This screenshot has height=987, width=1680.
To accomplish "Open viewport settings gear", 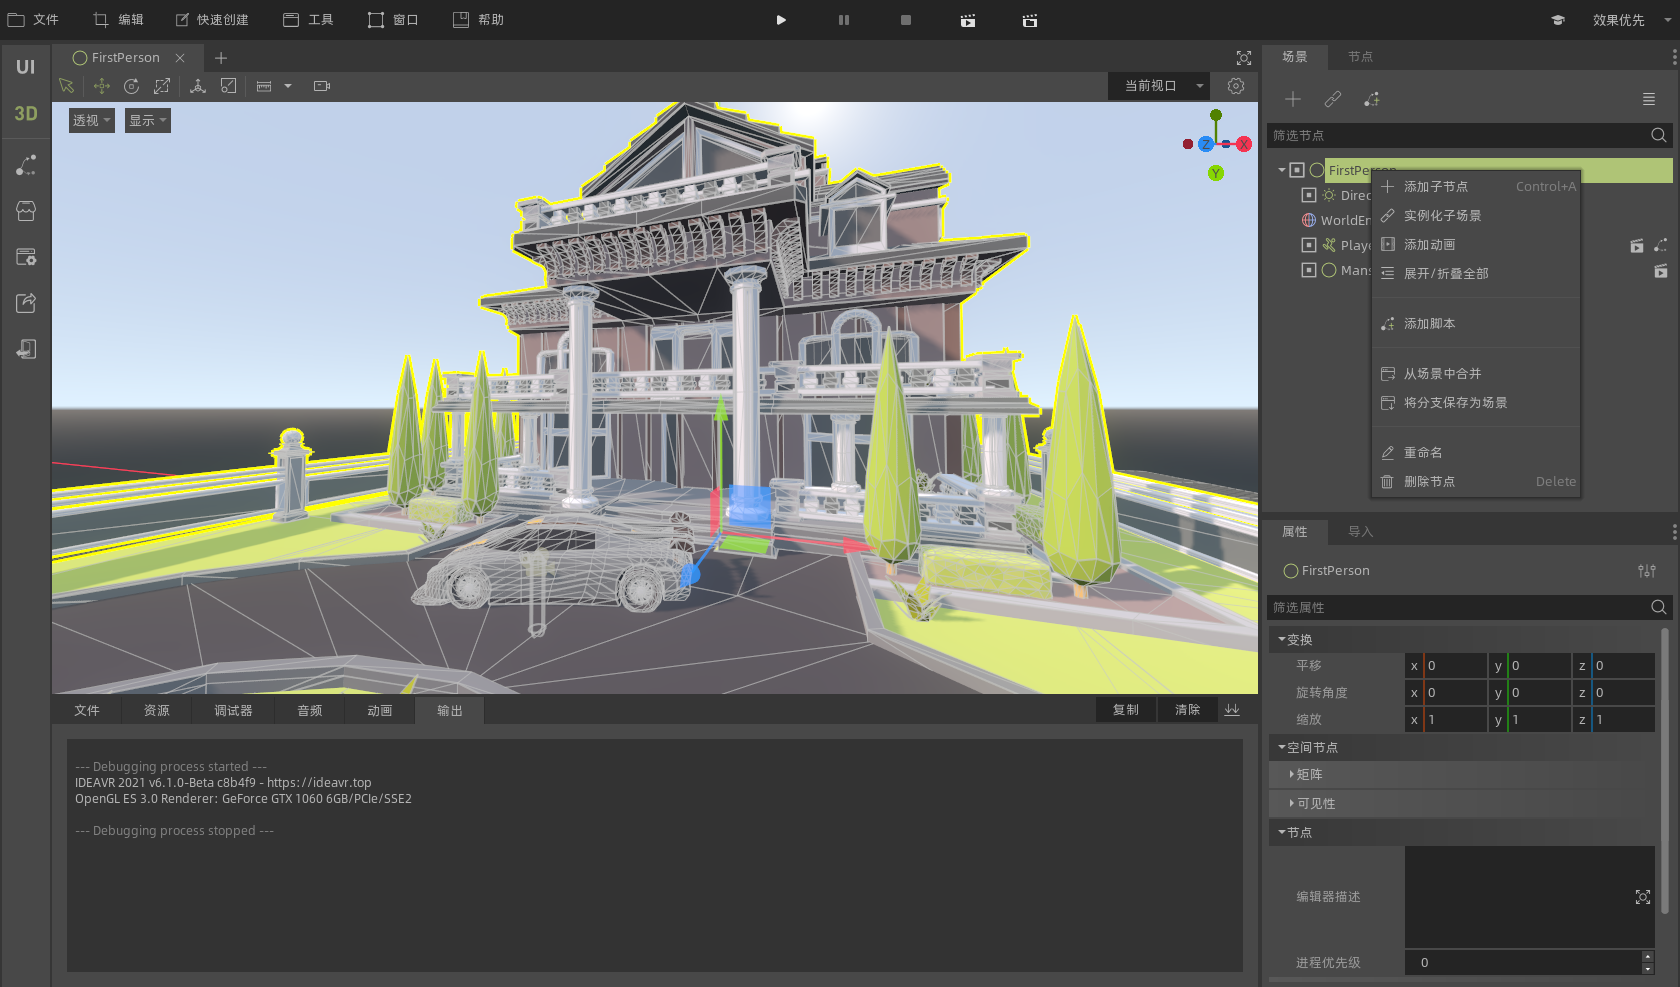I will tap(1236, 86).
